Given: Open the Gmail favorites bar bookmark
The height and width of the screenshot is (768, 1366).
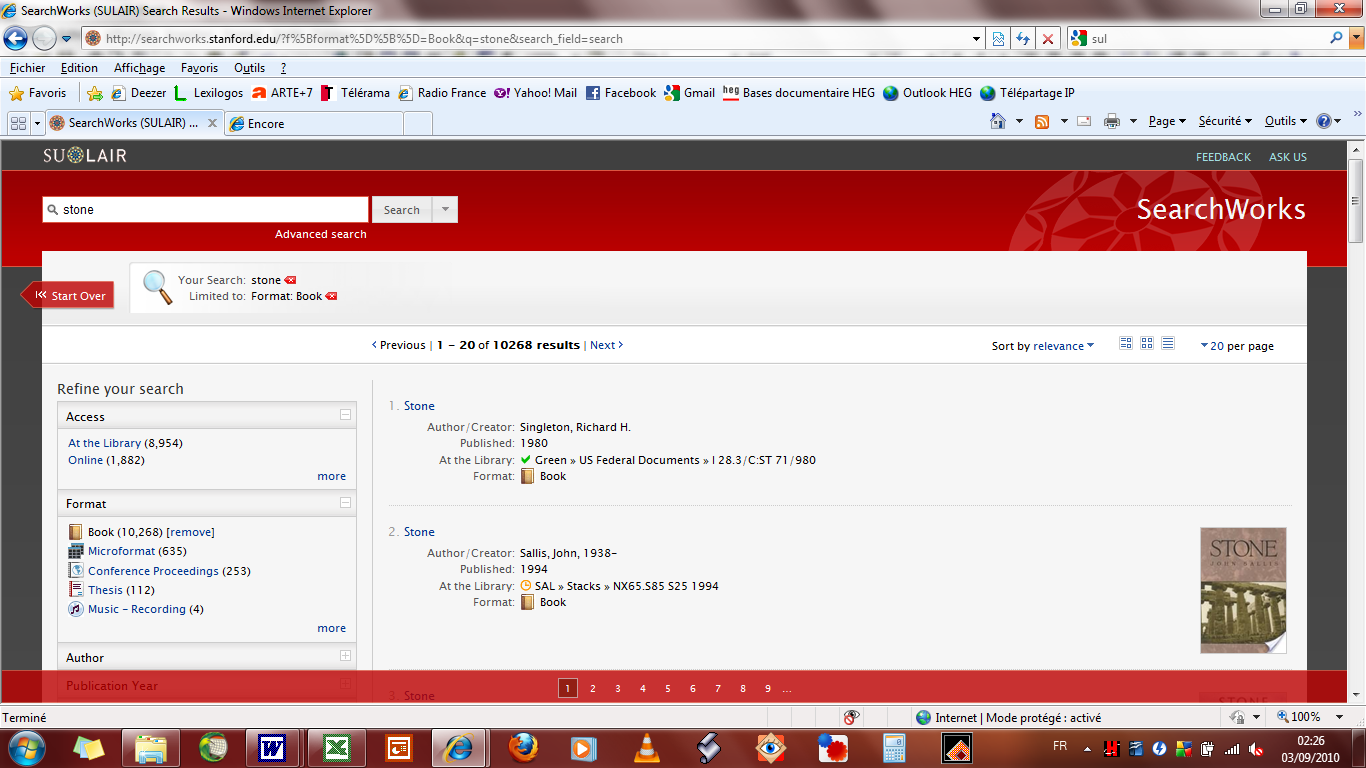Looking at the screenshot, I should (689, 93).
